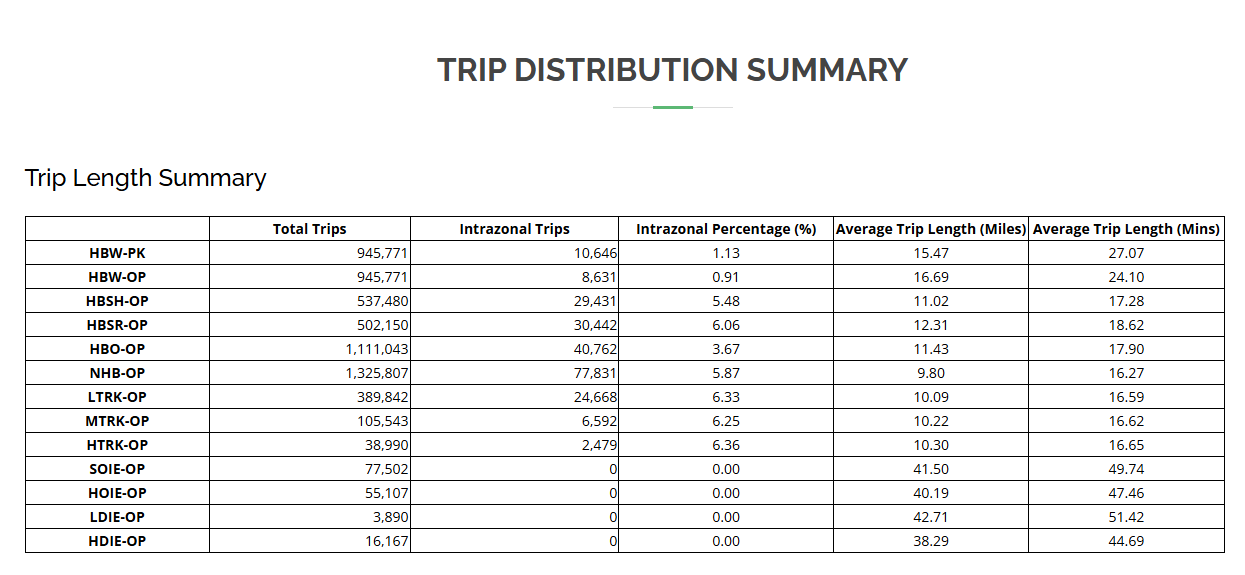Select the 1,325,807 total trips cell
This screenshot has width=1245, height=575.
[376, 373]
